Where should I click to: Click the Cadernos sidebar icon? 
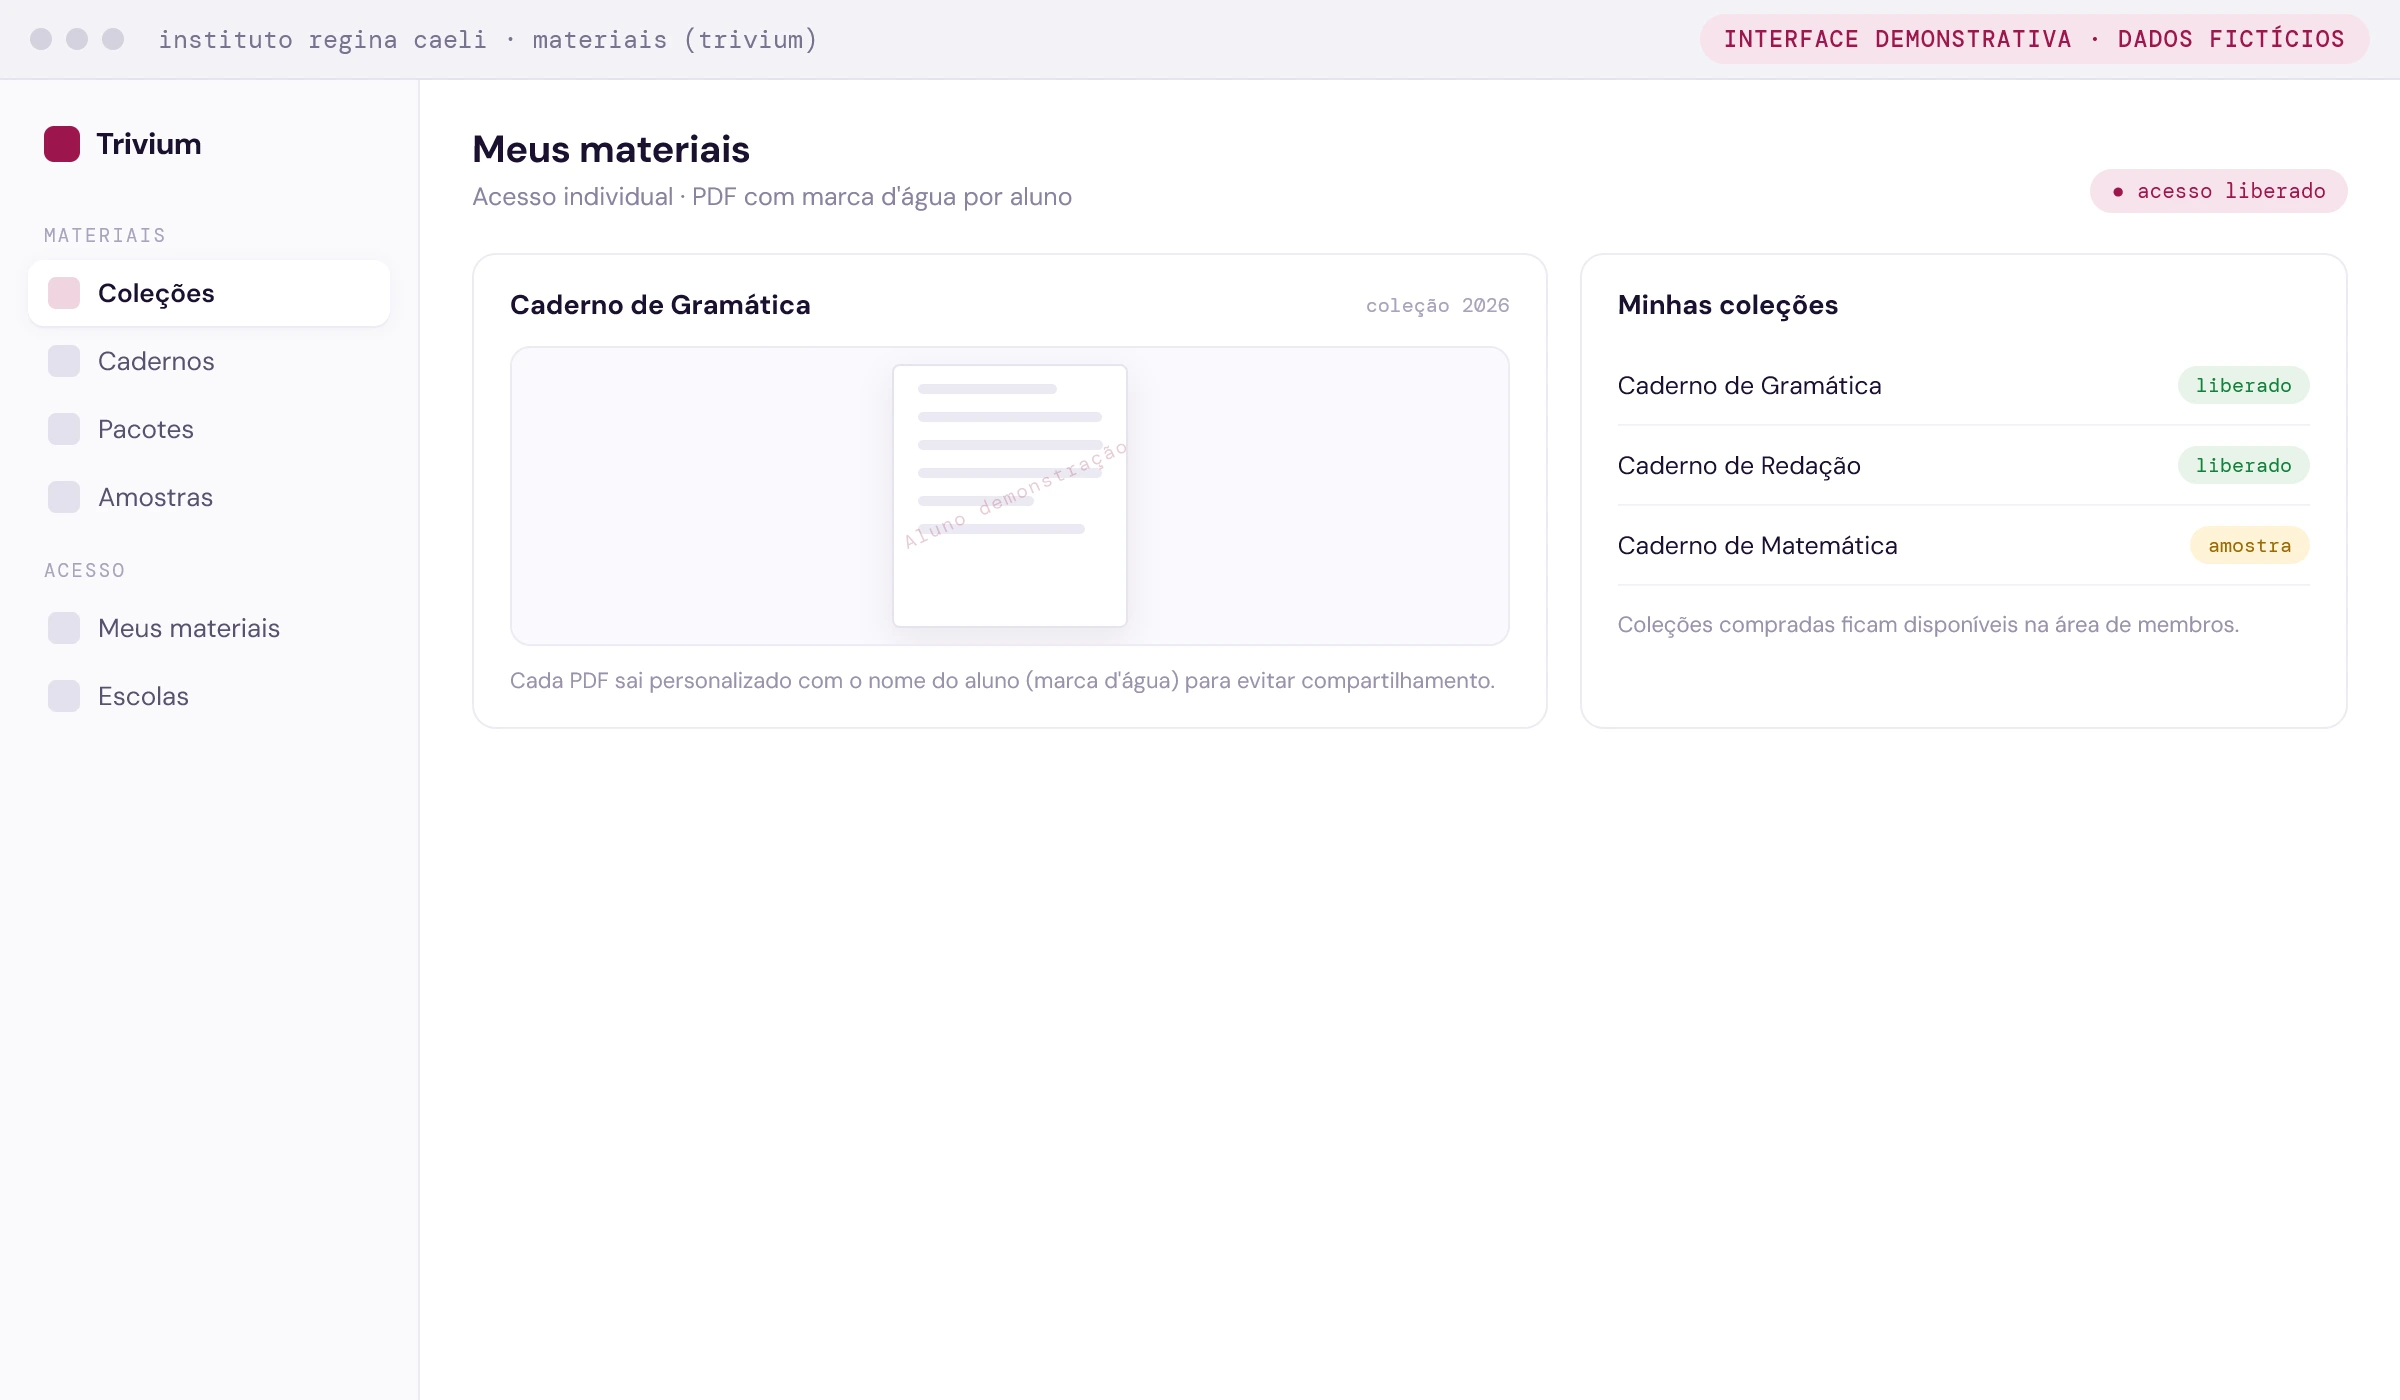tap(64, 361)
